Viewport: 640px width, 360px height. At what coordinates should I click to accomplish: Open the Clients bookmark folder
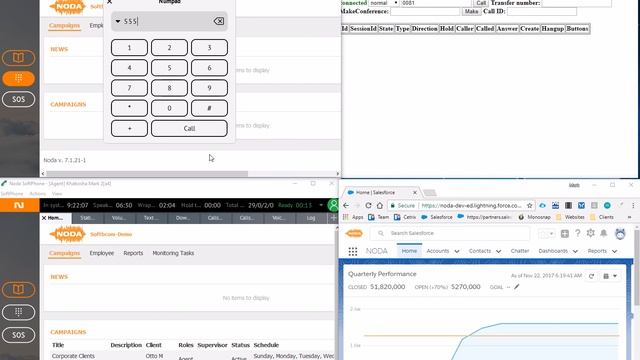601,217
